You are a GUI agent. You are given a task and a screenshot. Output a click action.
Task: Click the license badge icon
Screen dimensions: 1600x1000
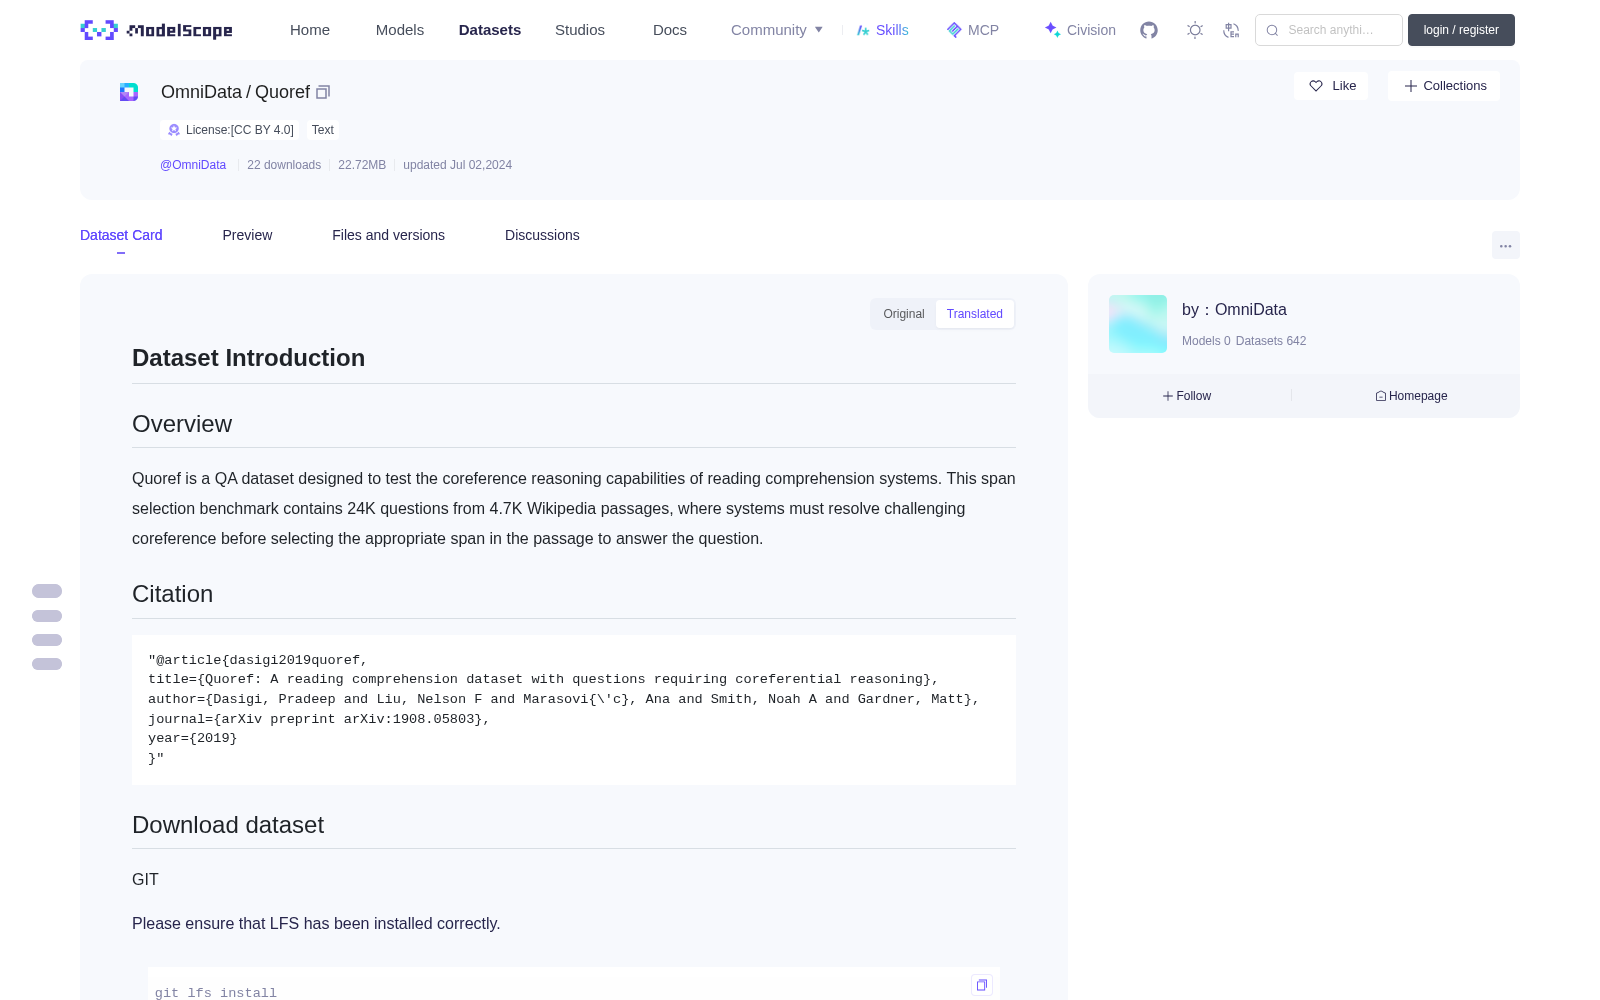click(174, 130)
